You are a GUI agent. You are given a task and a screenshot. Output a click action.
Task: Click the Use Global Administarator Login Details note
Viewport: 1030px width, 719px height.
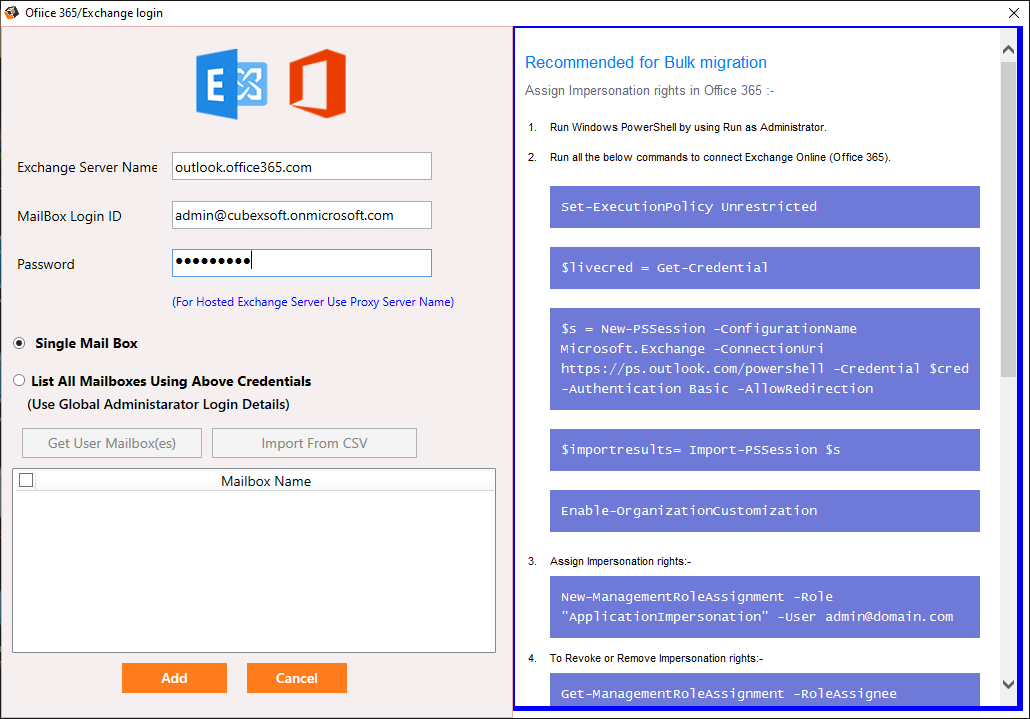coord(158,404)
